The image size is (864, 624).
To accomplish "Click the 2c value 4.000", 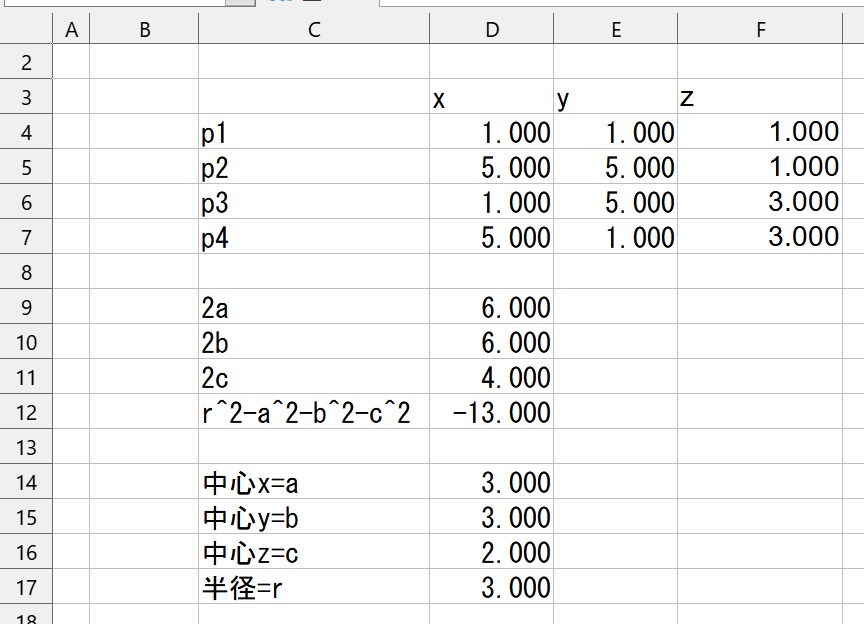I will point(492,376).
